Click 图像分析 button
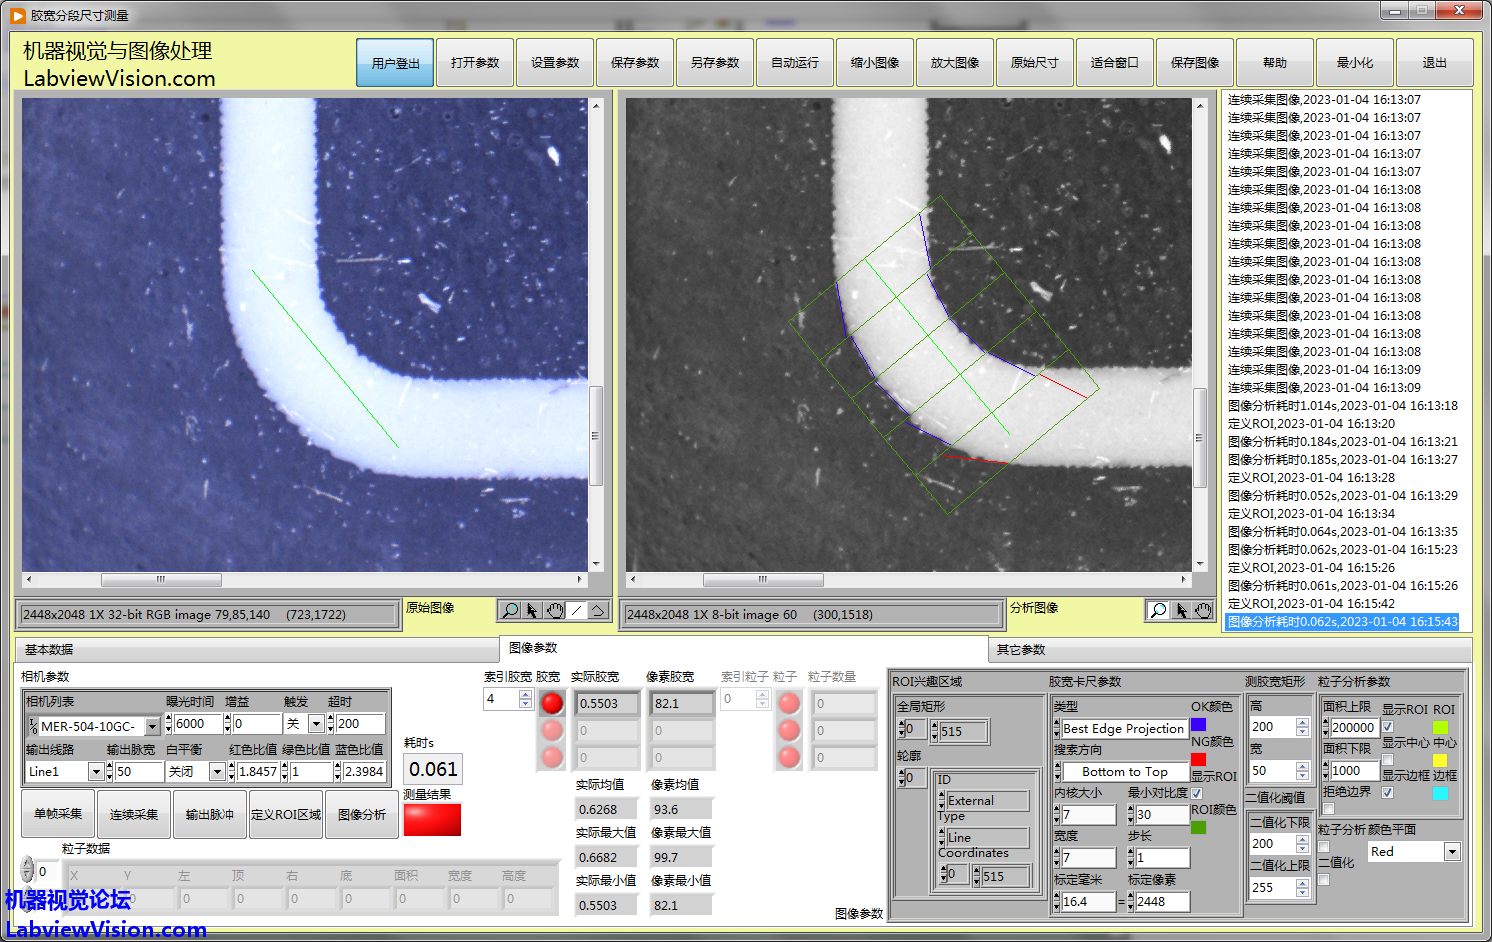This screenshot has width=1492, height=942. click(x=361, y=815)
